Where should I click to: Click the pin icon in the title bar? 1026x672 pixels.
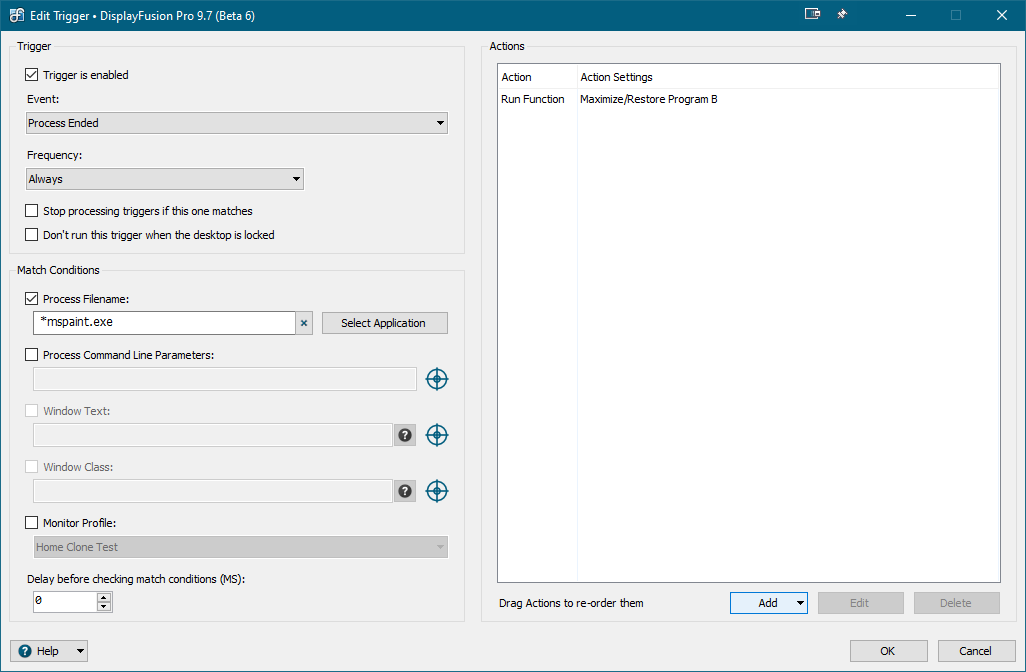pyautogui.click(x=842, y=15)
